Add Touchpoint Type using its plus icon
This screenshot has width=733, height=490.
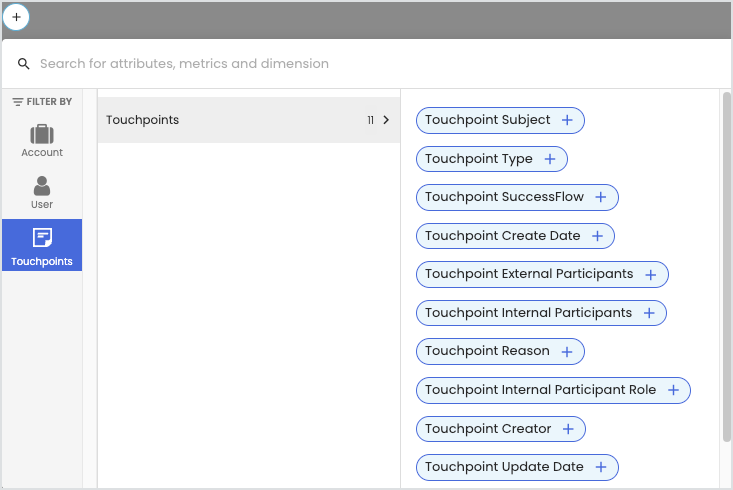(550, 159)
